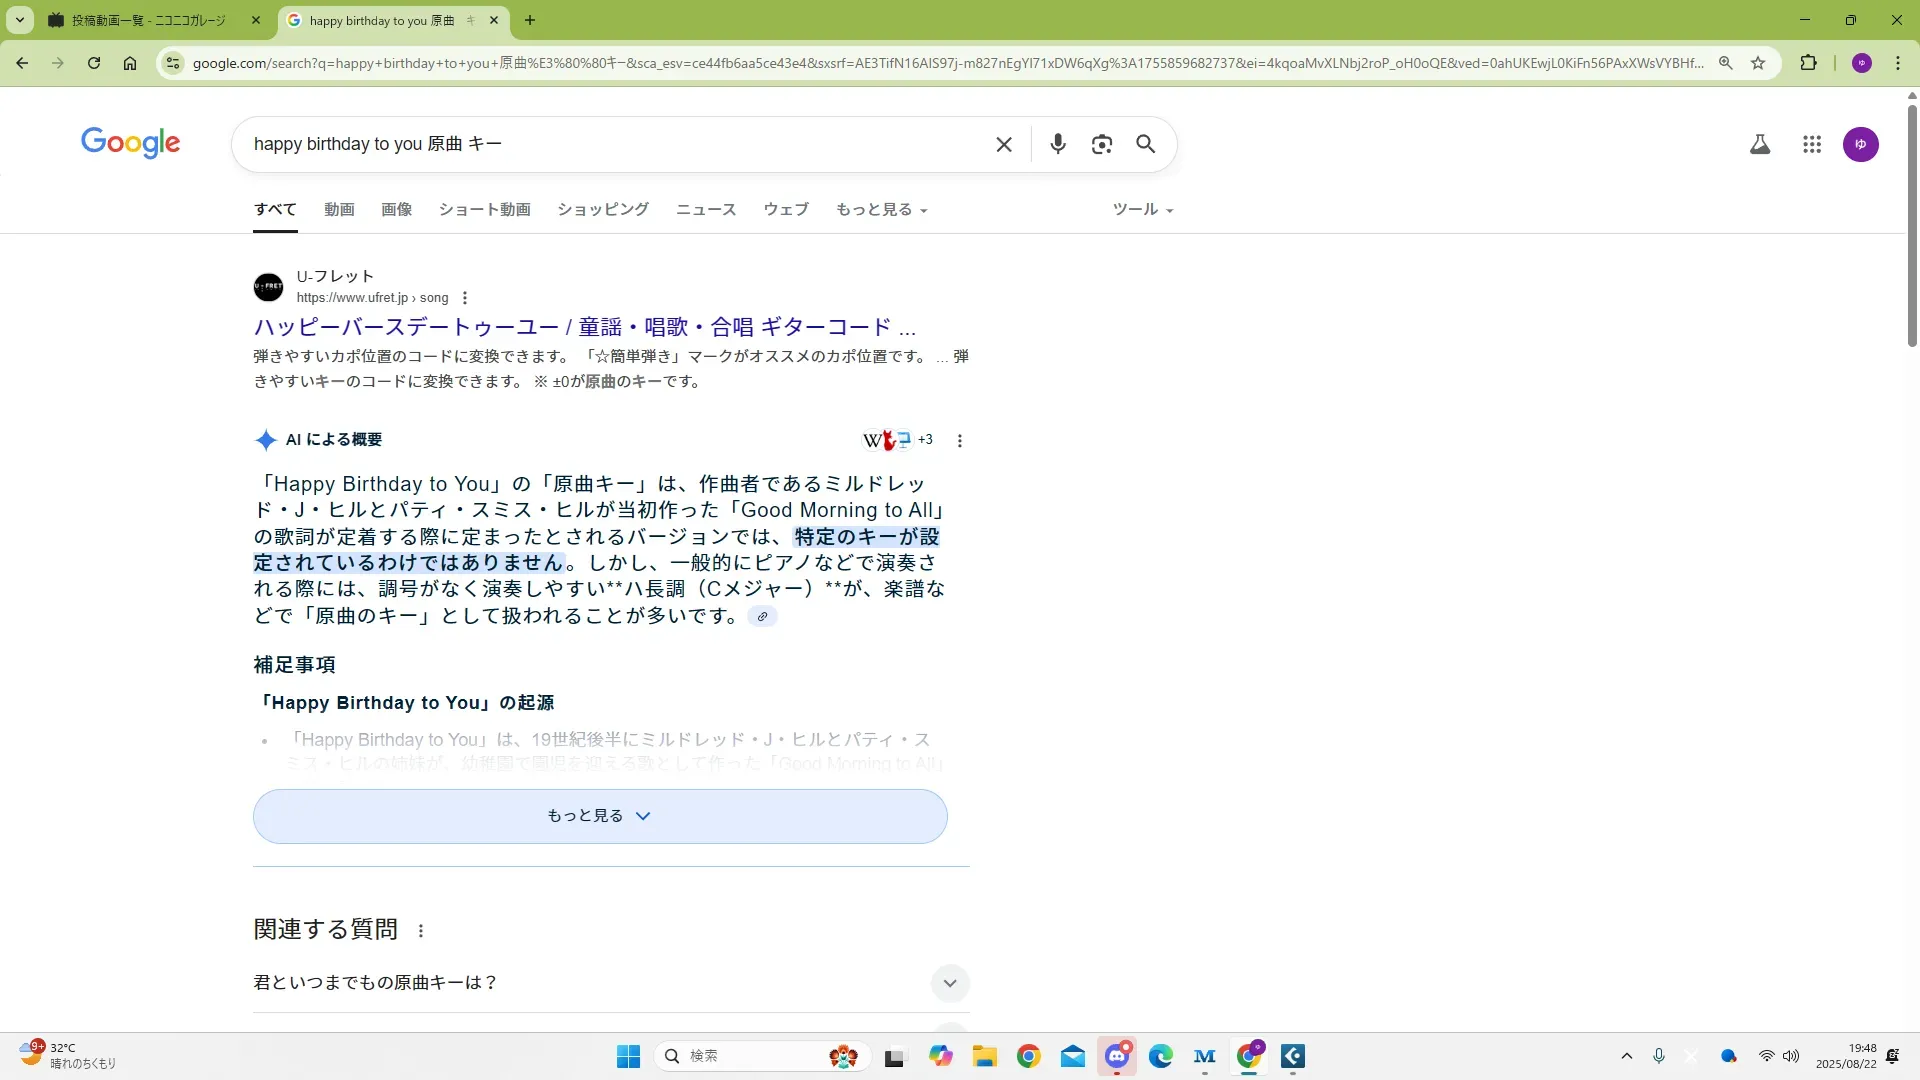Open the ツール dropdown
1920x1080 pixels.
click(x=1142, y=209)
